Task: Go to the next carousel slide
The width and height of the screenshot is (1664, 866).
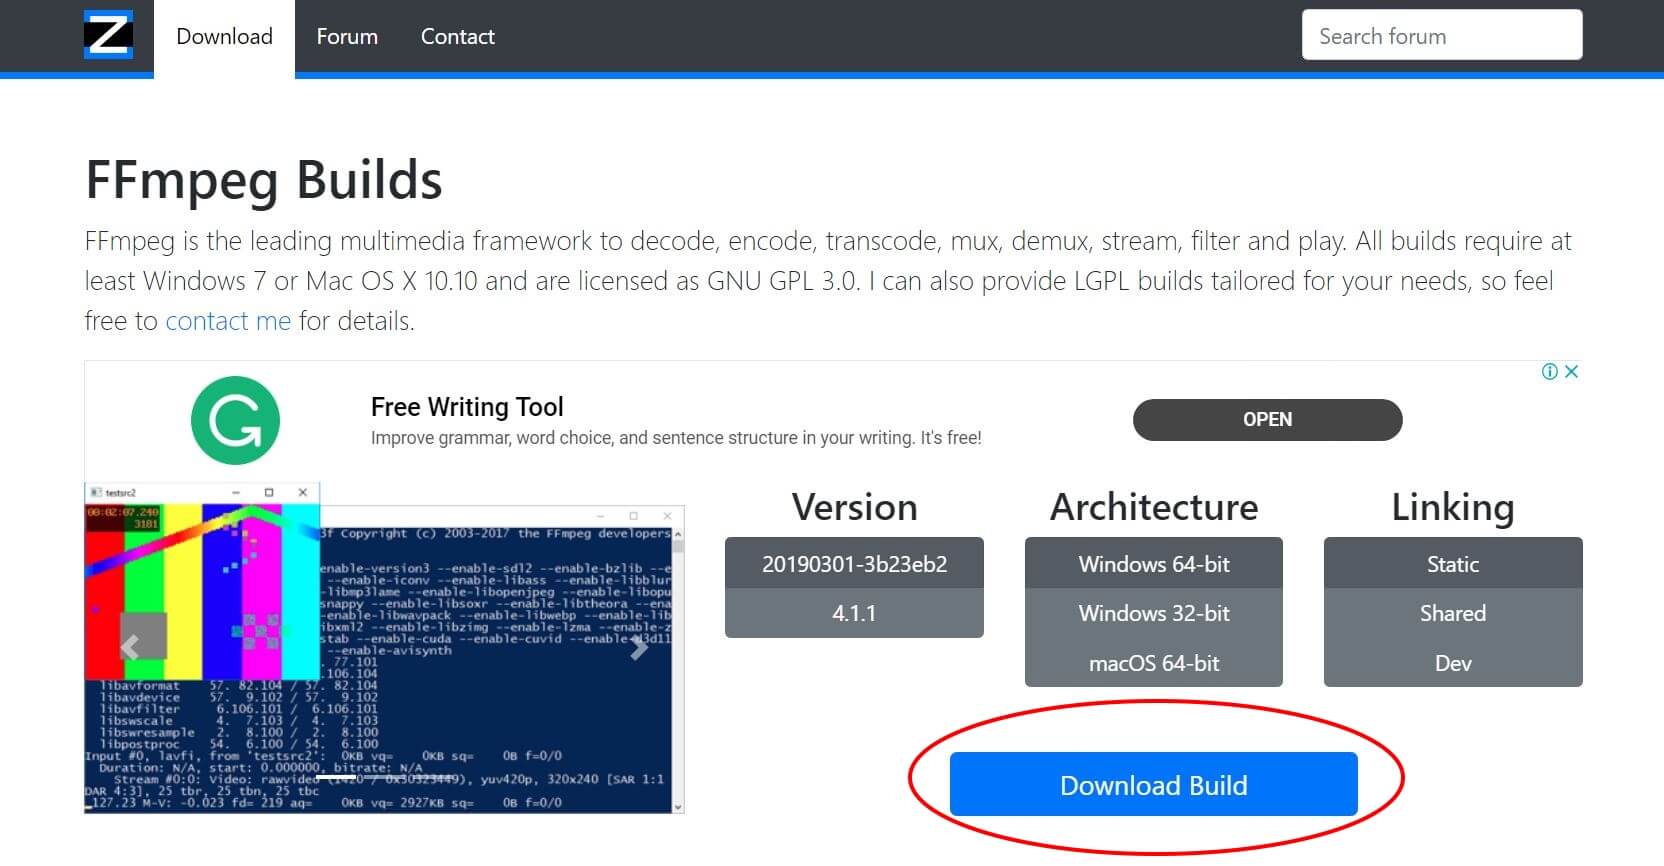Action: (x=639, y=647)
